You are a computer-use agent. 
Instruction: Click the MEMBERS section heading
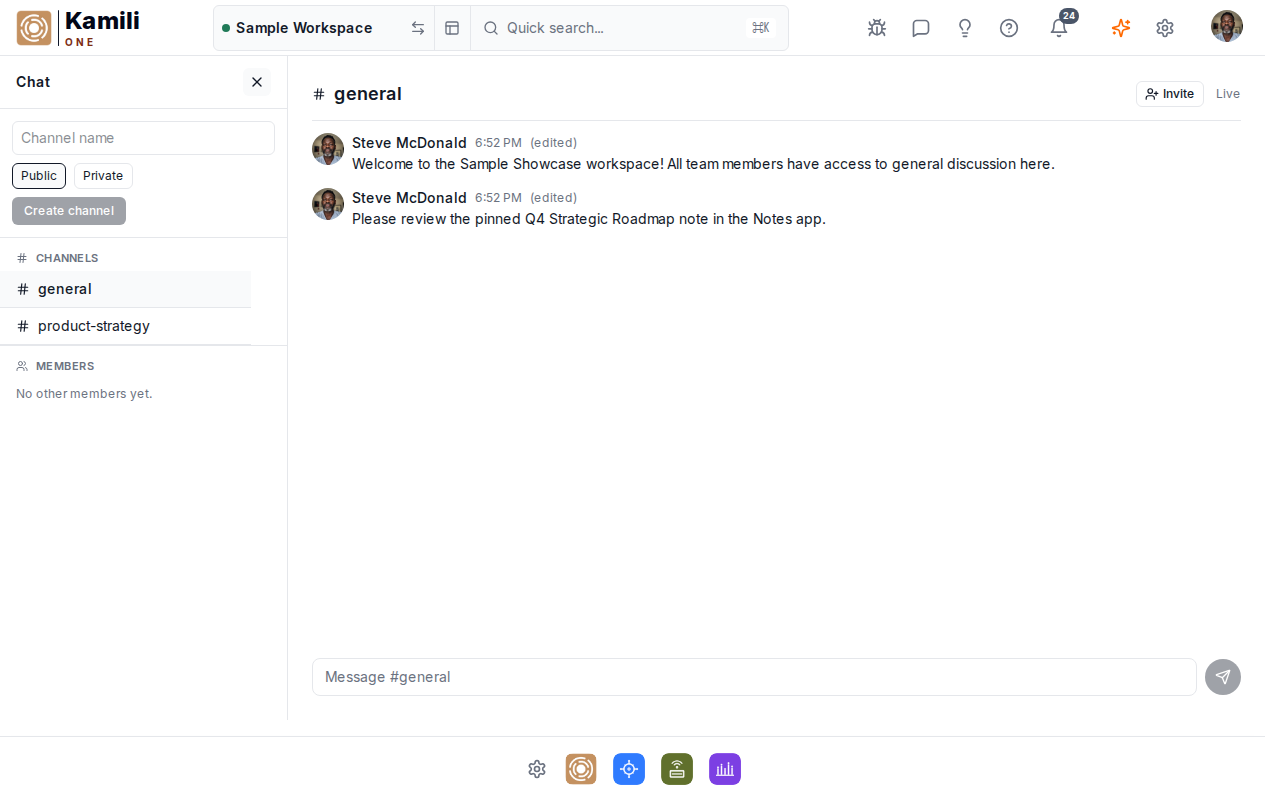pos(65,366)
